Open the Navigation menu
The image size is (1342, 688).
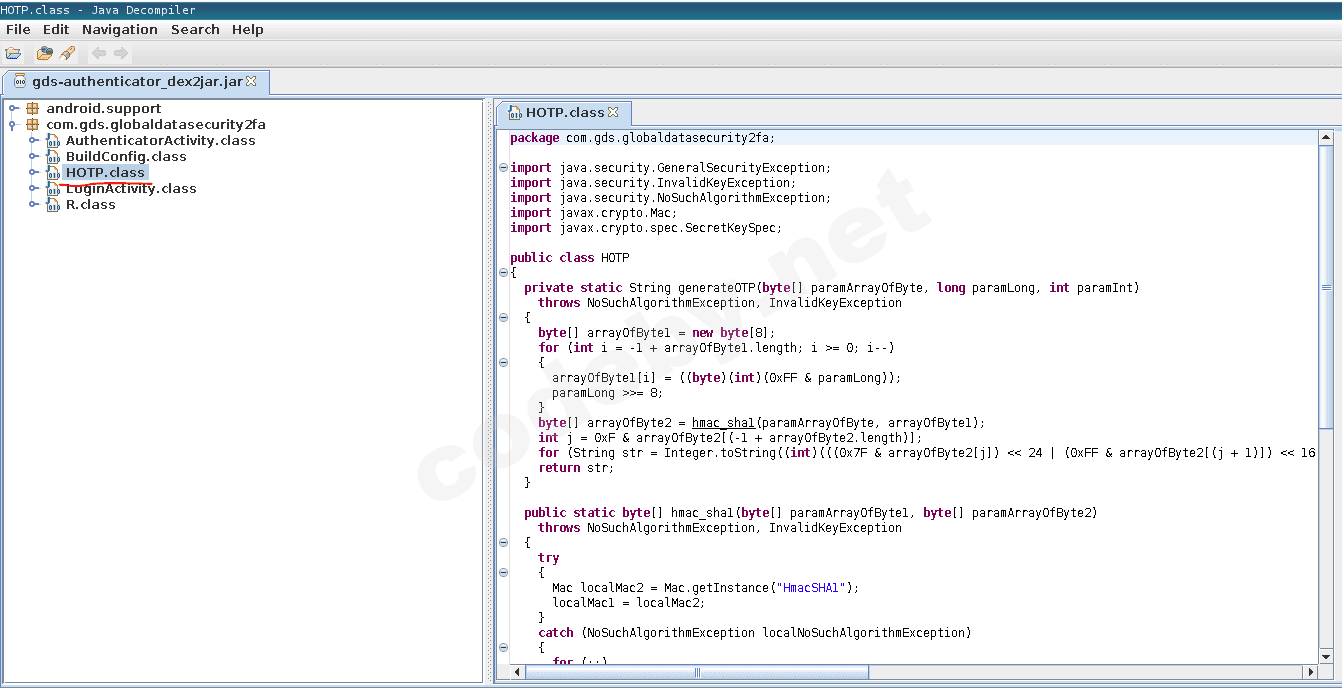point(120,29)
